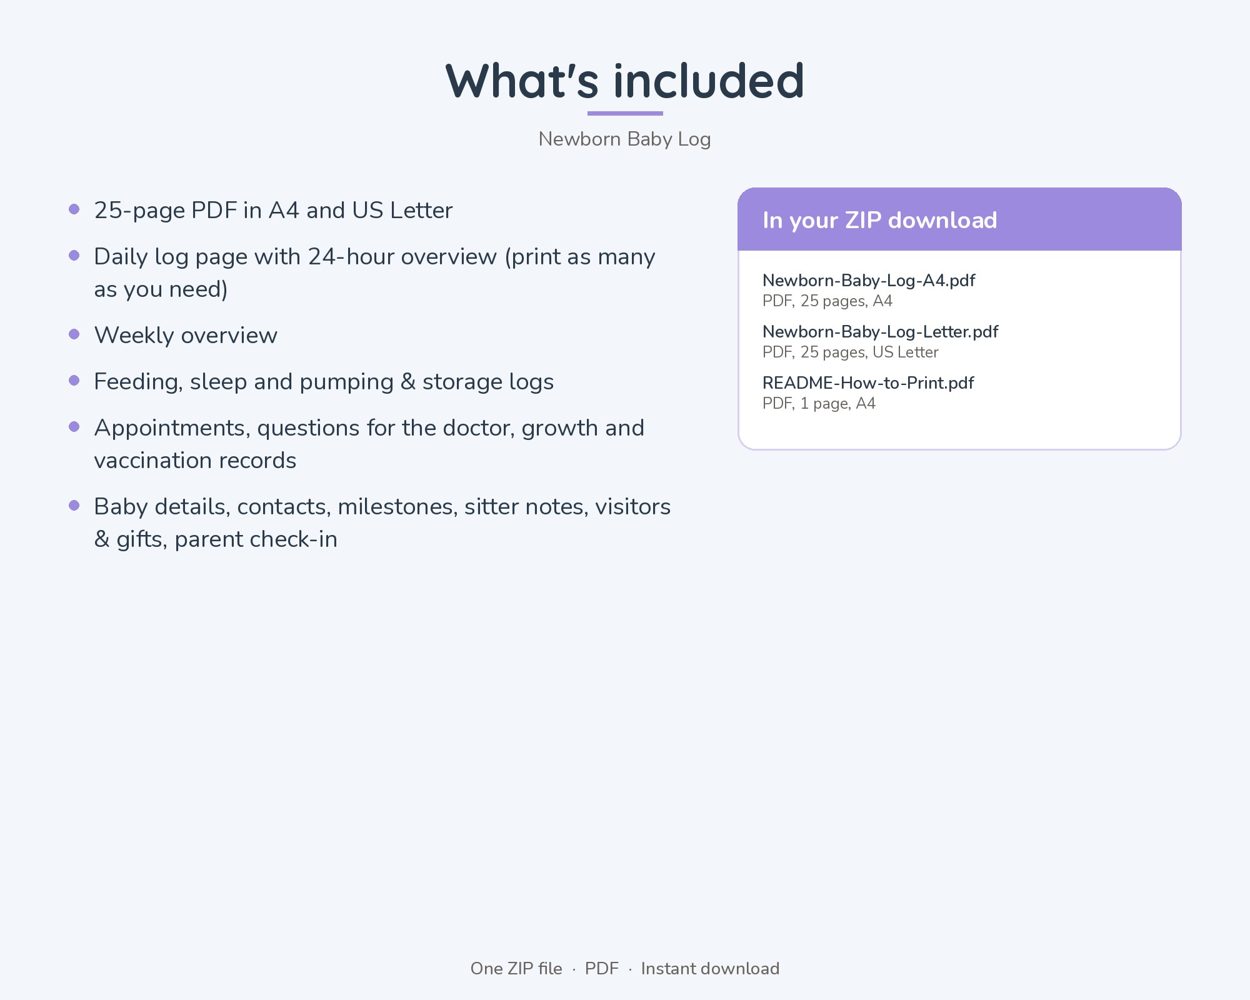Viewport: 1250px width, 1000px height.
Task: Click the purple underline below the heading
Action: 625,113
